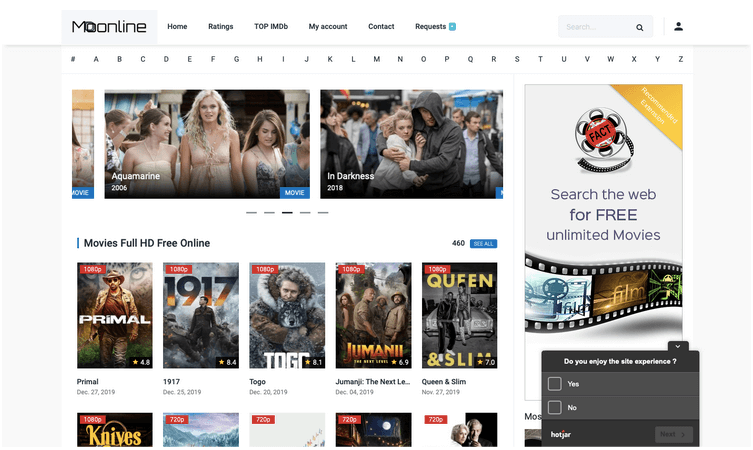Filter movies by letter N
753x450 pixels.
(400, 59)
